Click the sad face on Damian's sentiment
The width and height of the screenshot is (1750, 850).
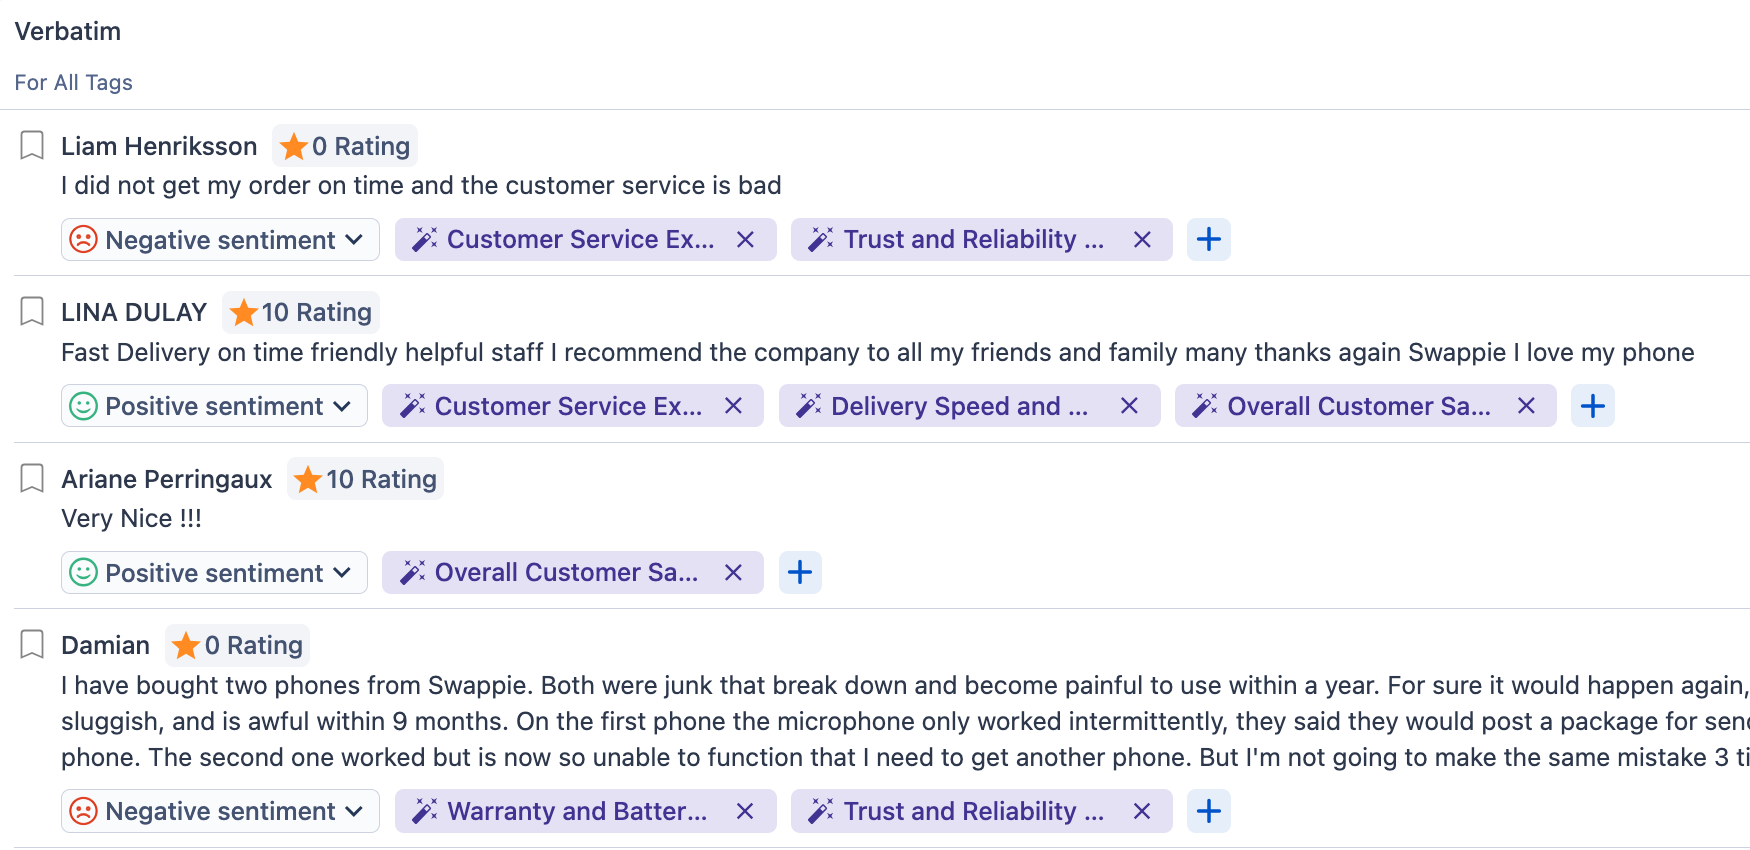pos(84,811)
